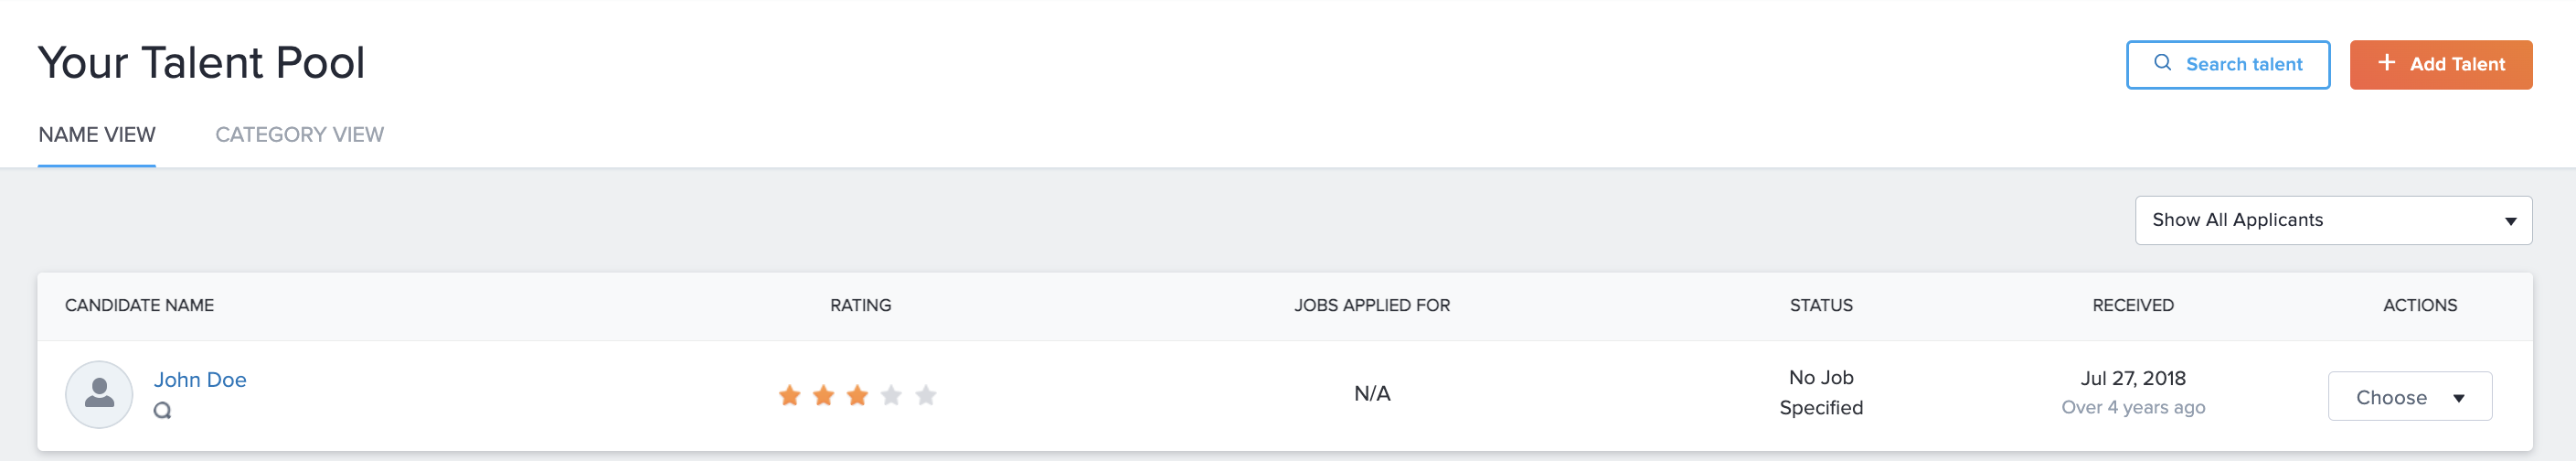Open the Show All Applicants dropdown

tap(2333, 220)
